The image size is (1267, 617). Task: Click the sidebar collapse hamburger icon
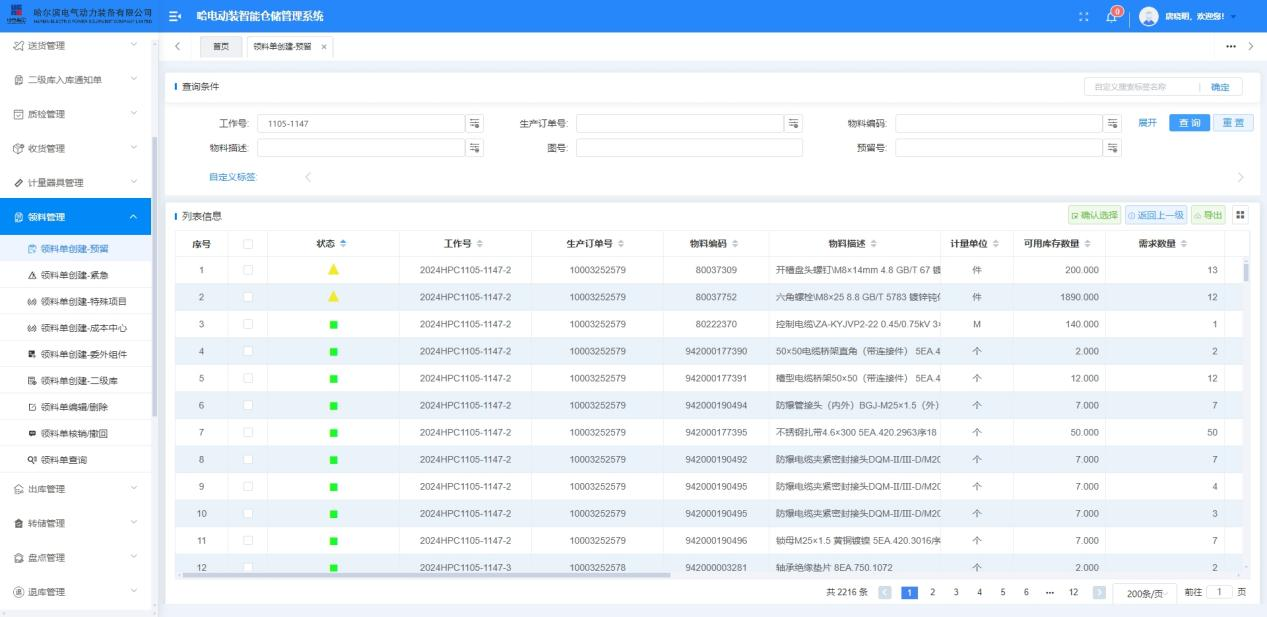point(175,17)
